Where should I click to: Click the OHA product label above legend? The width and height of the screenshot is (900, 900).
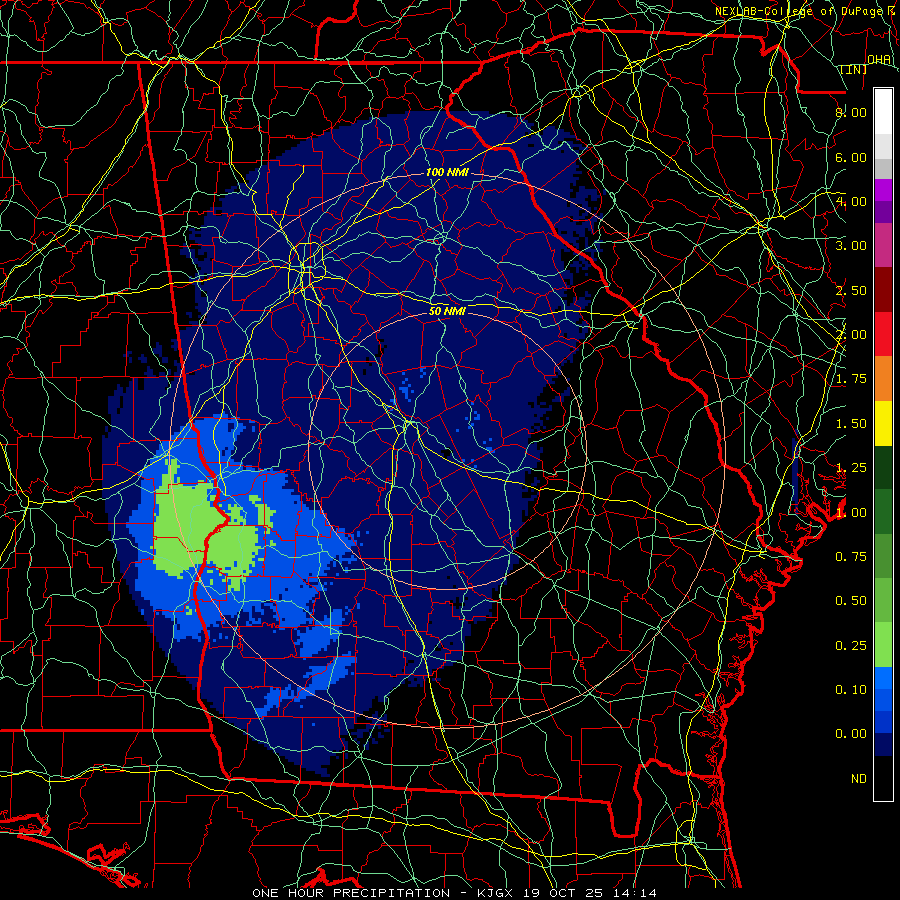[879, 60]
